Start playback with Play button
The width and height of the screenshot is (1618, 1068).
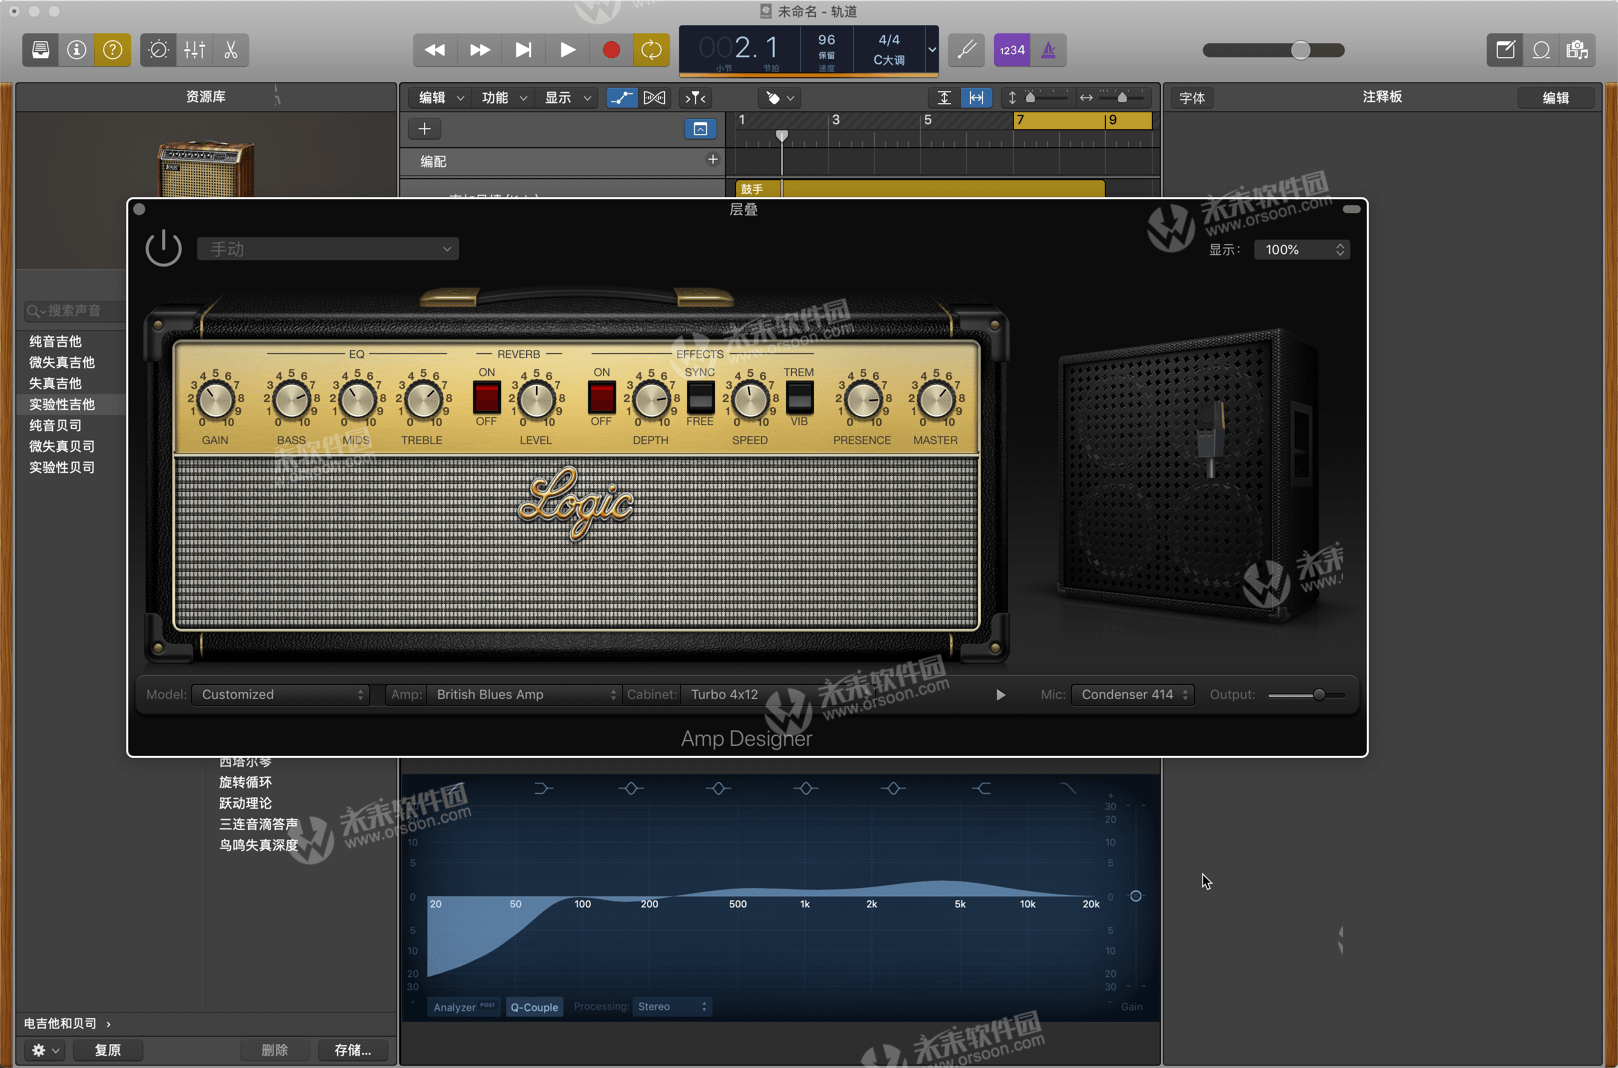click(567, 50)
